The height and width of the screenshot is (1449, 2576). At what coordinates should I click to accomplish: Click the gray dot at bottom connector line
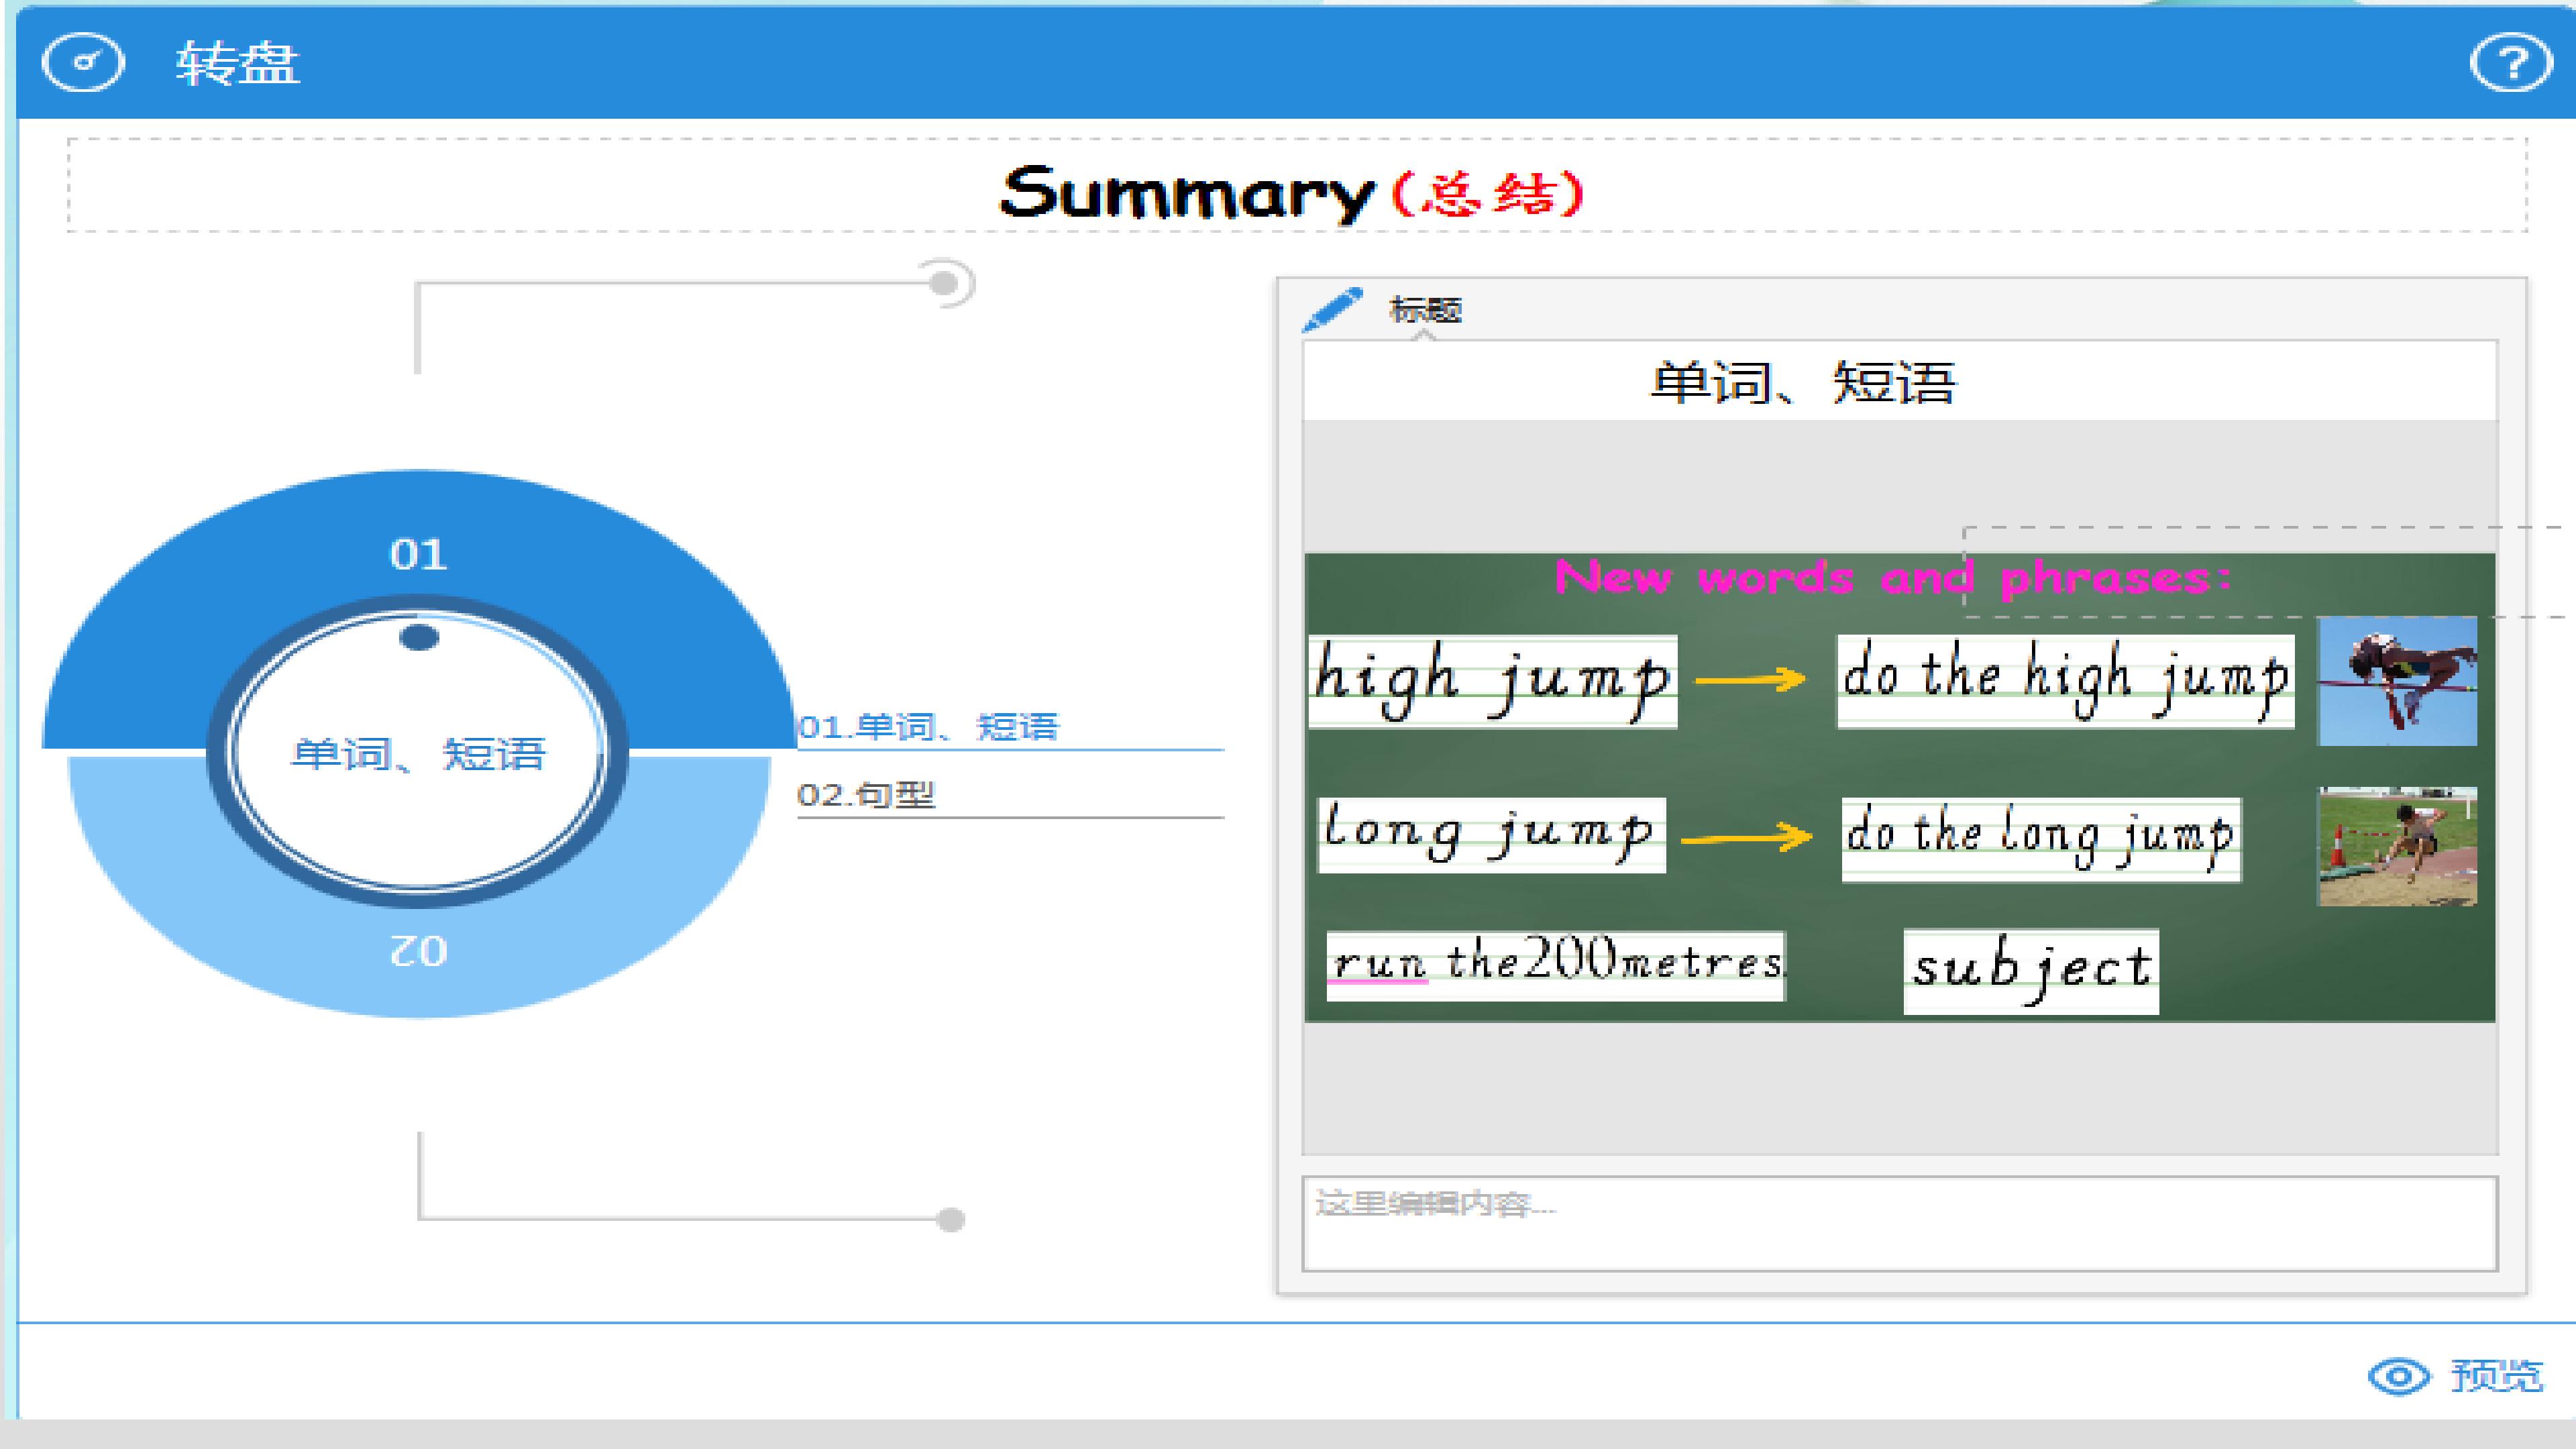pos(950,1220)
